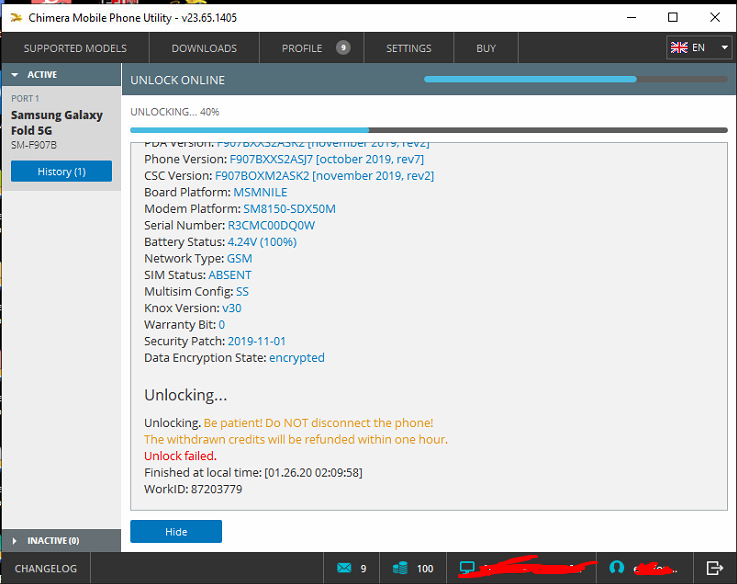
Task: Switch to the Settings tab
Action: 408,48
